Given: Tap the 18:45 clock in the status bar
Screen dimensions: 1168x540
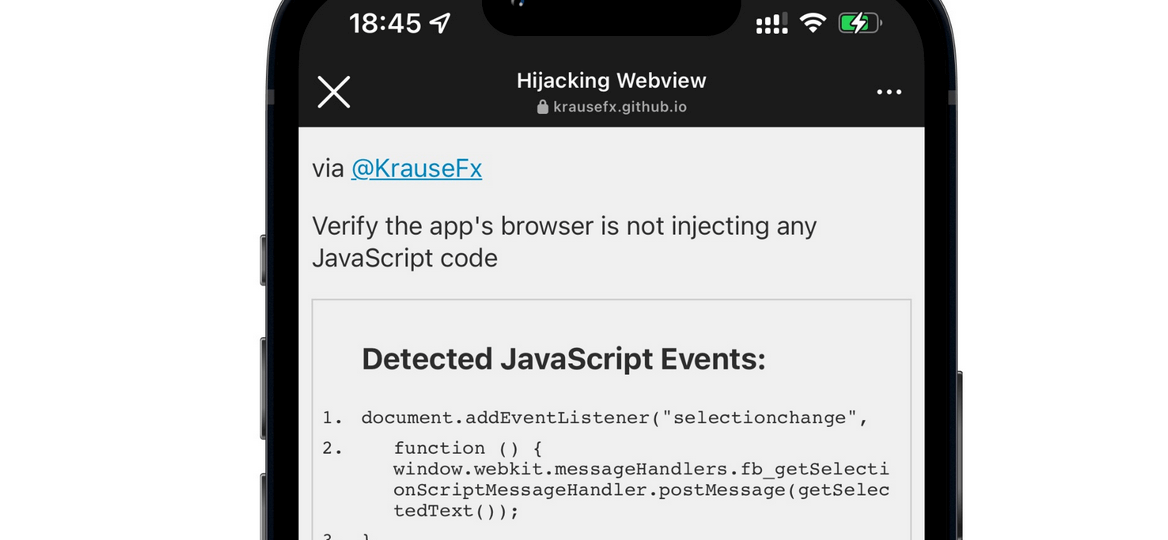Looking at the screenshot, I should pos(385,23).
